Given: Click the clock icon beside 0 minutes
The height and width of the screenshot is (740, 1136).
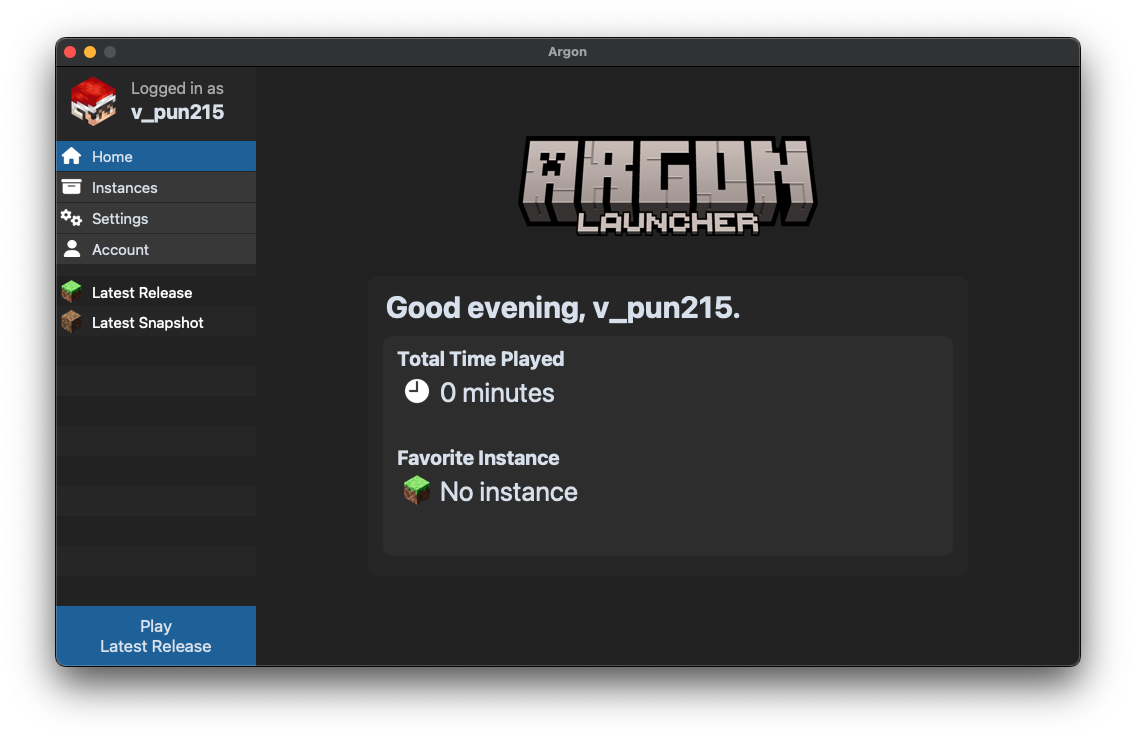Looking at the screenshot, I should click(416, 392).
